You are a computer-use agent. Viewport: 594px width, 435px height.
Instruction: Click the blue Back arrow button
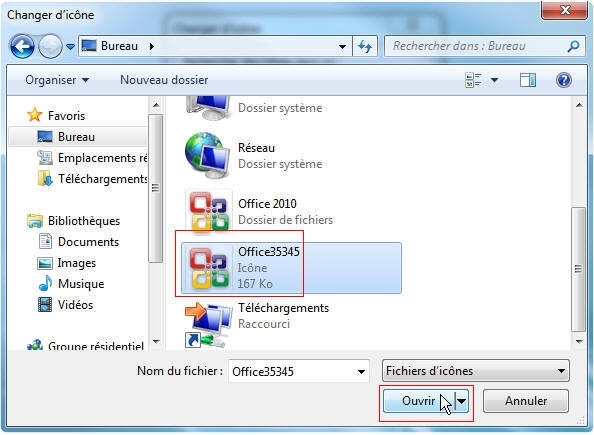tap(22, 46)
